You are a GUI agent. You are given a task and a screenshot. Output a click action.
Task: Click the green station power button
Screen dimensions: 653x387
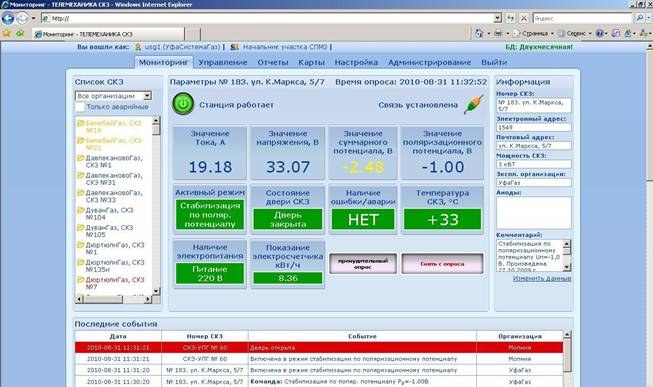tap(183, 104)
